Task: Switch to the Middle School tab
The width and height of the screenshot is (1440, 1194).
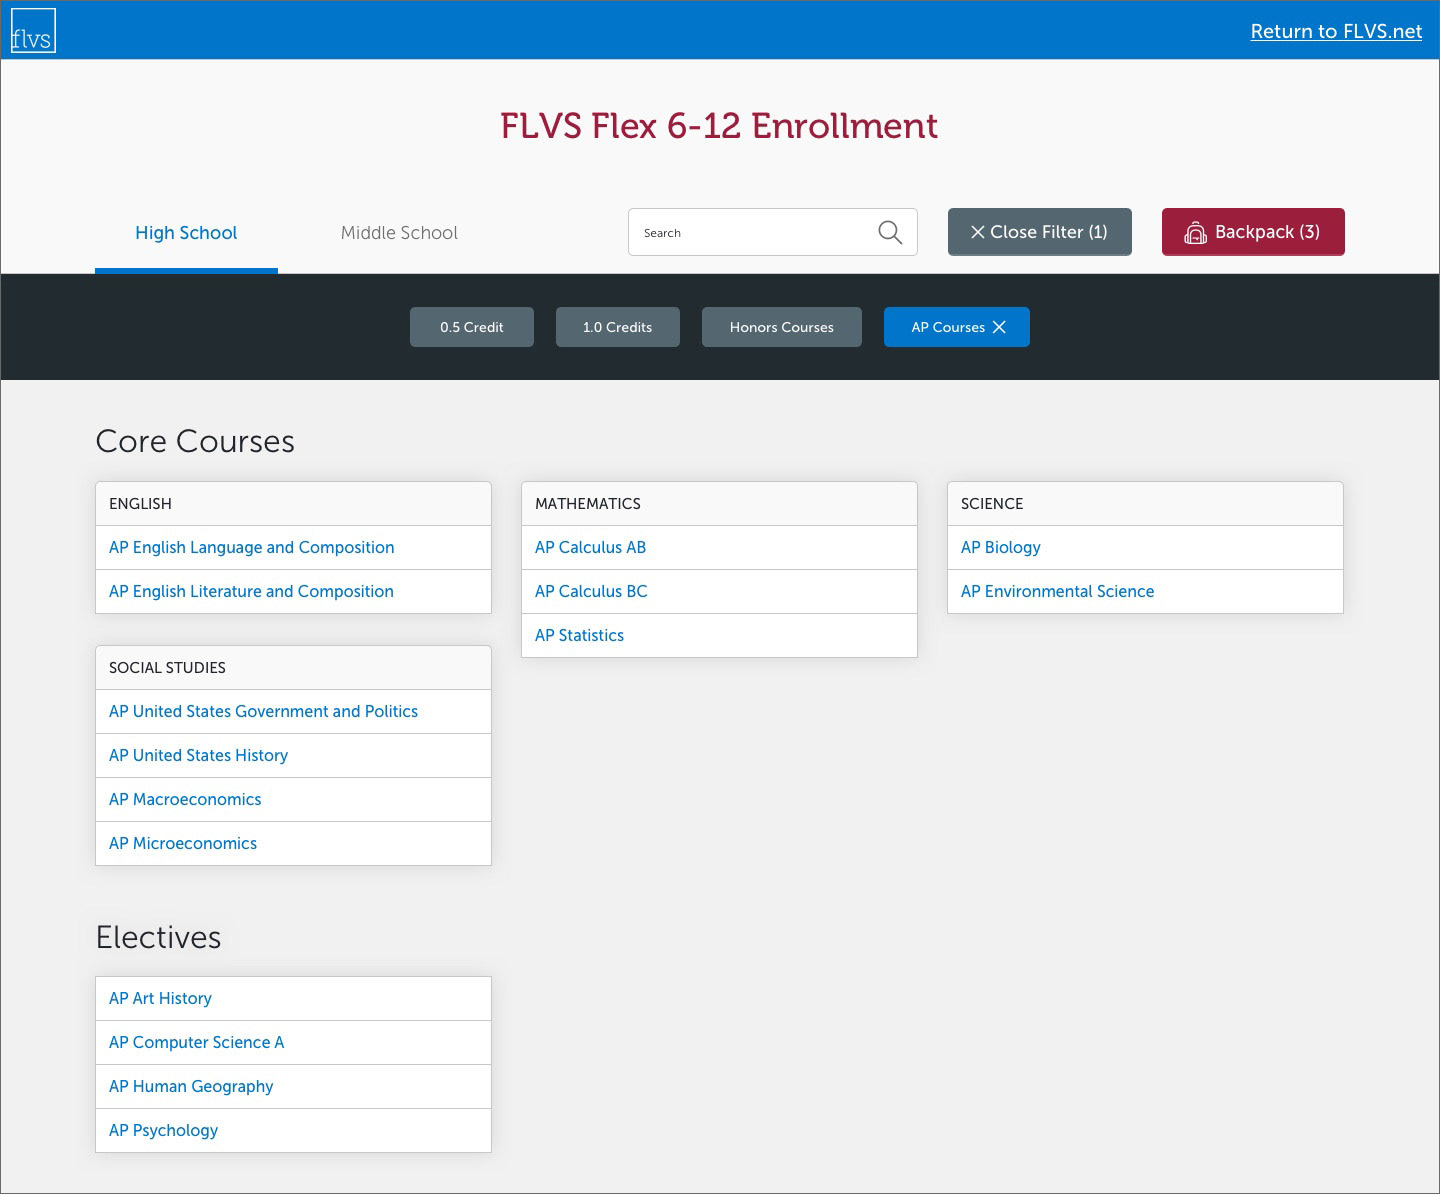Action: pyautogui.click(x=399, y=233)
